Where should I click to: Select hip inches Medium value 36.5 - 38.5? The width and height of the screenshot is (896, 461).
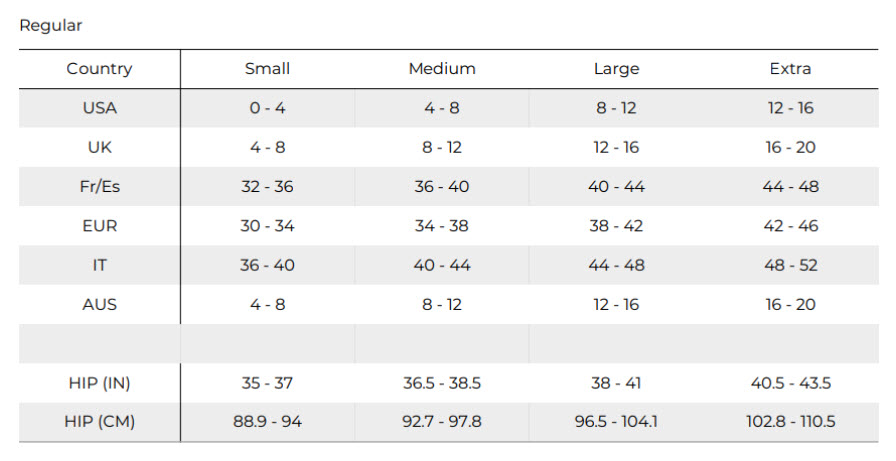442,383
